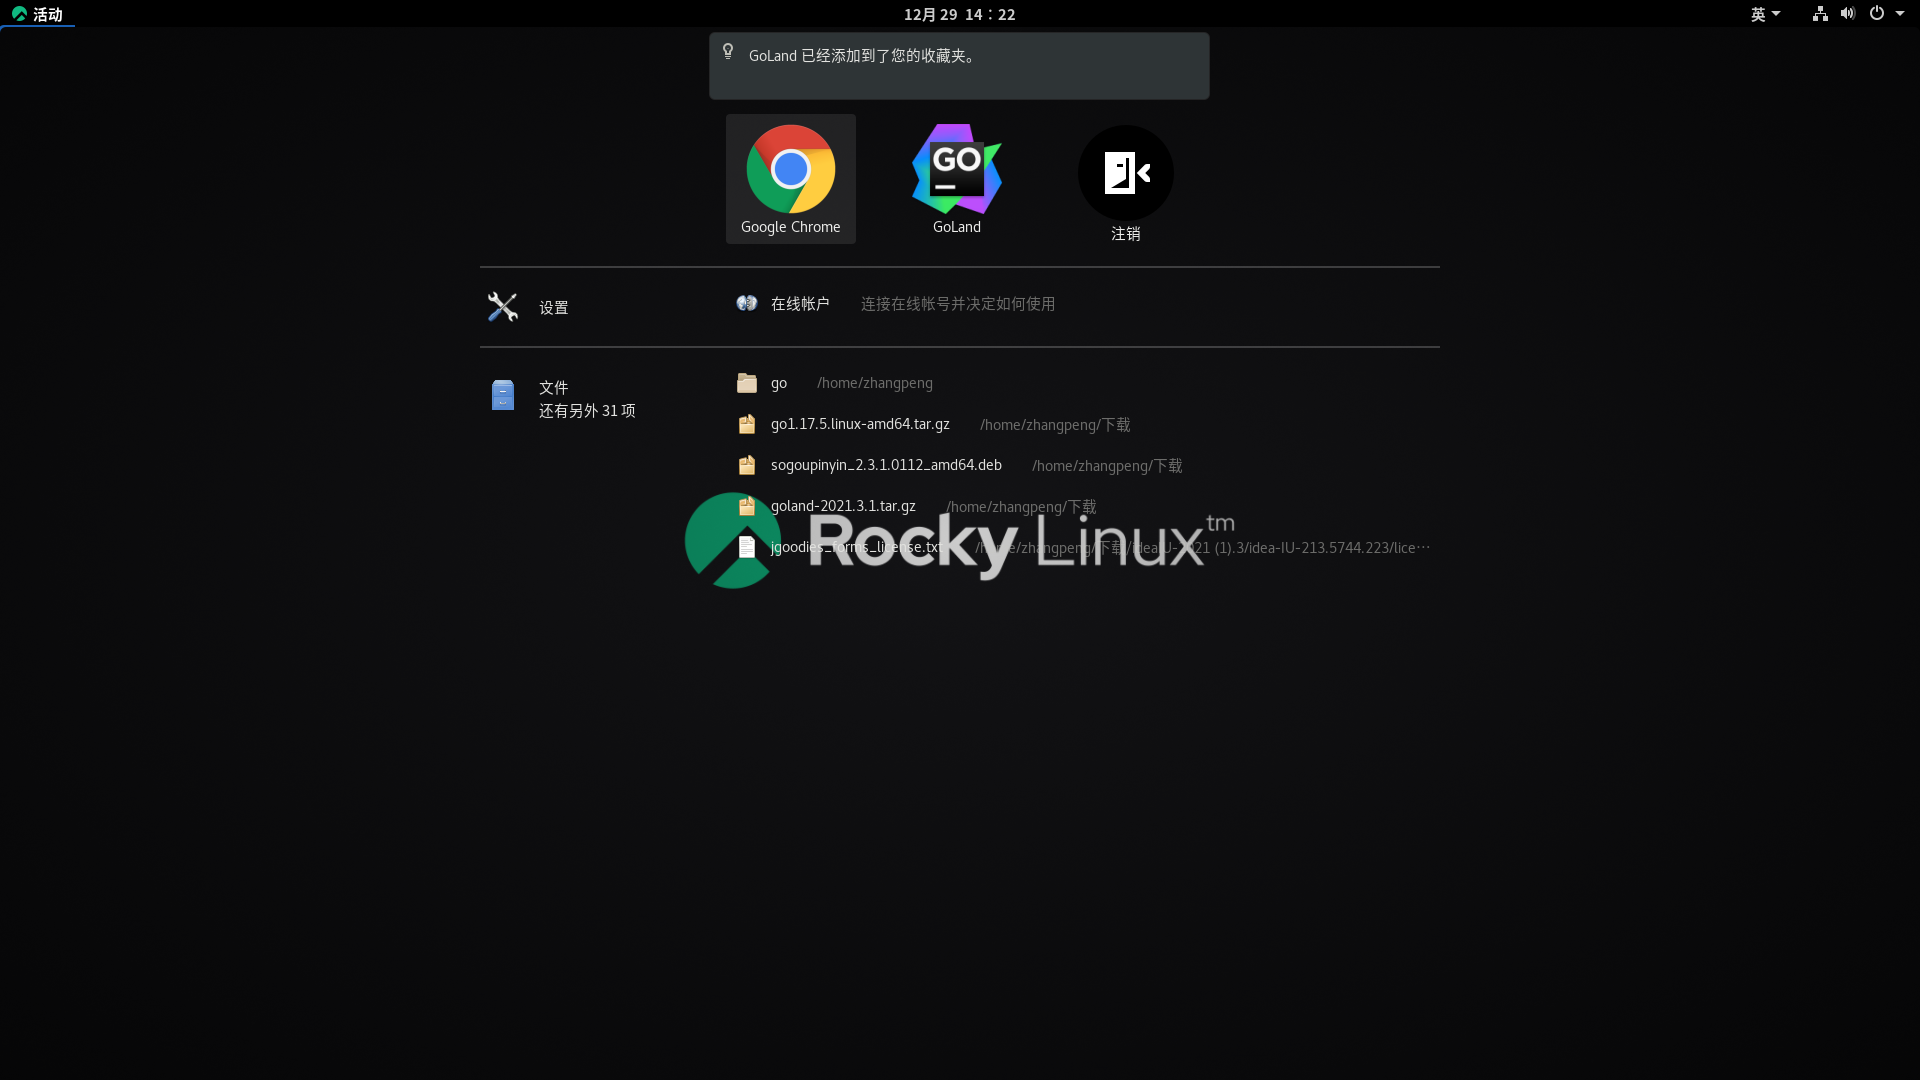Click the 注销 (log out) icon

(1126, 173)
